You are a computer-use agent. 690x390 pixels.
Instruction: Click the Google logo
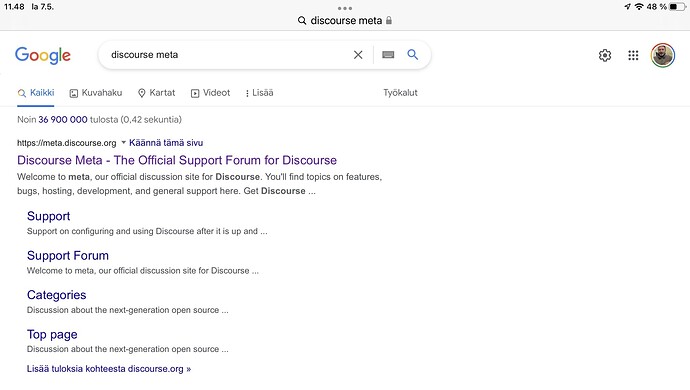tap(43, 55)
